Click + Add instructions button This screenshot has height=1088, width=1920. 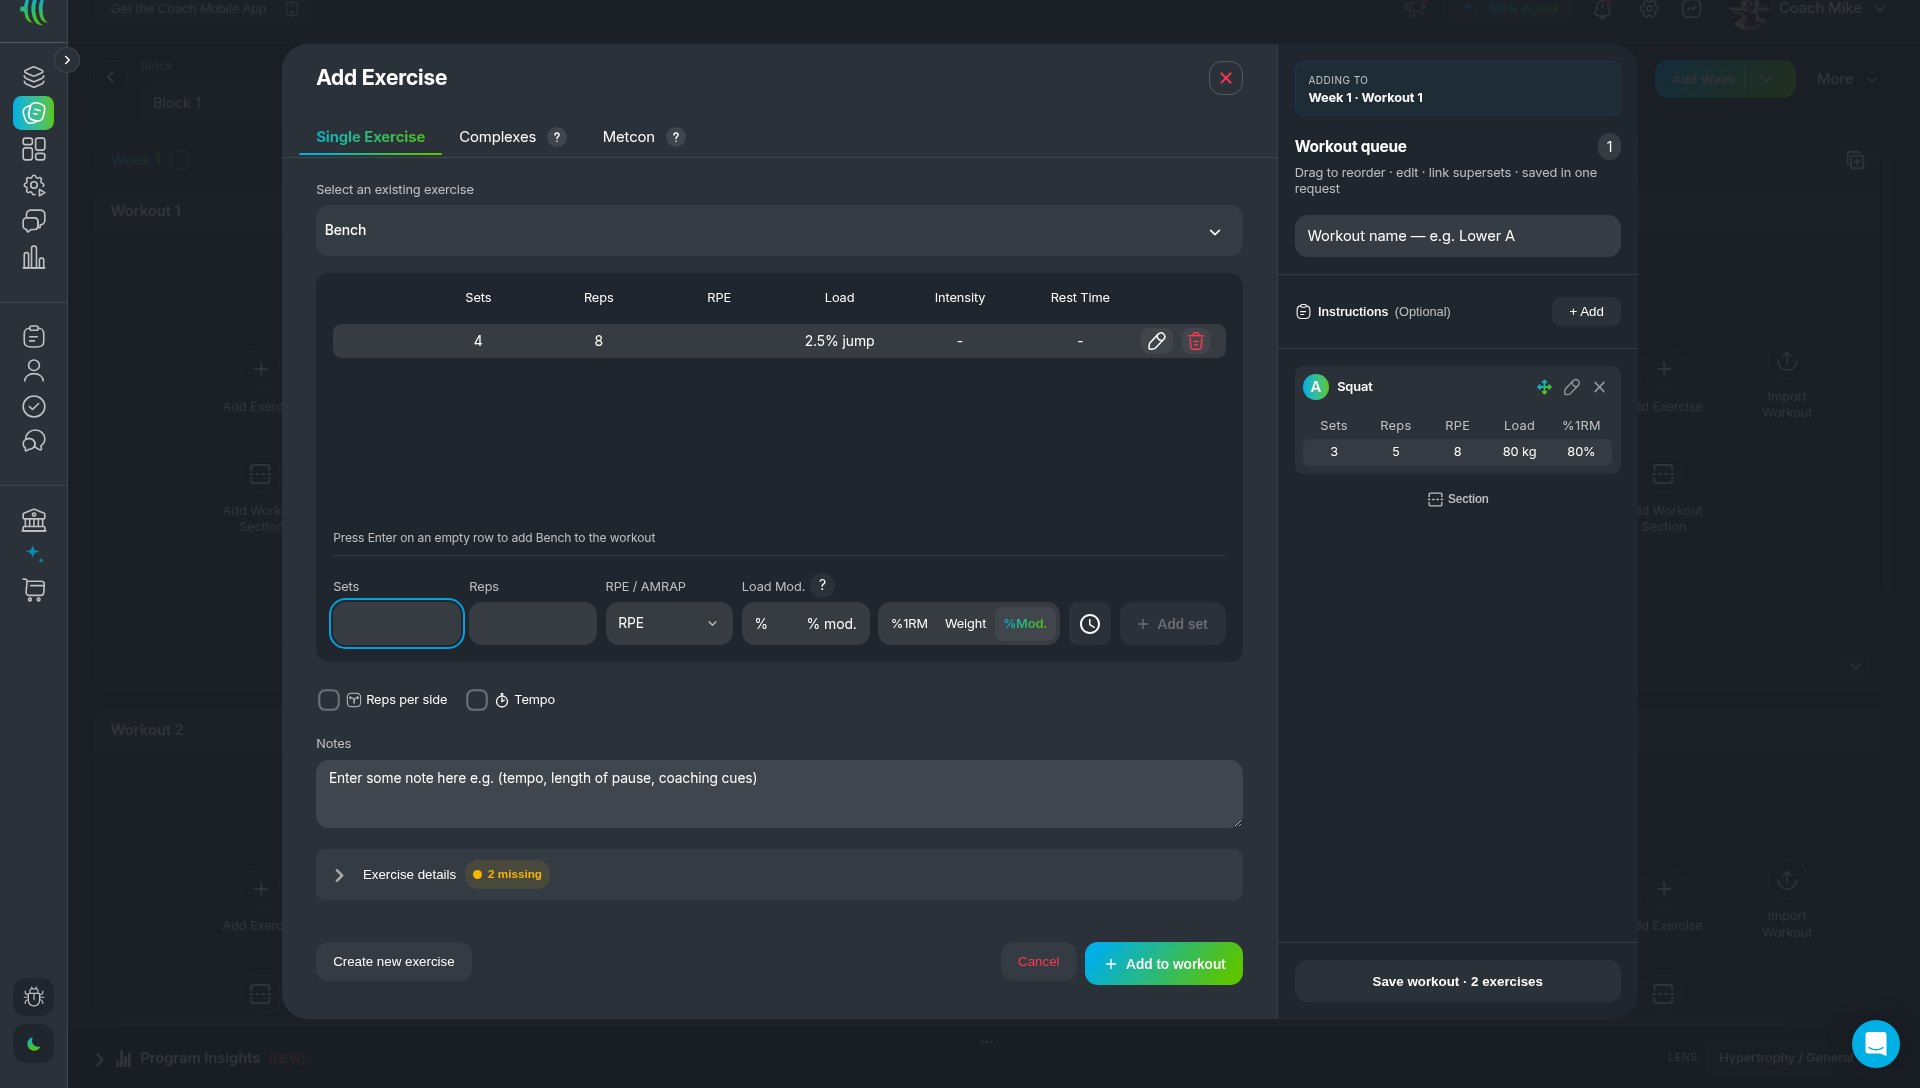pyautogui.click(x=1586, y=312)
